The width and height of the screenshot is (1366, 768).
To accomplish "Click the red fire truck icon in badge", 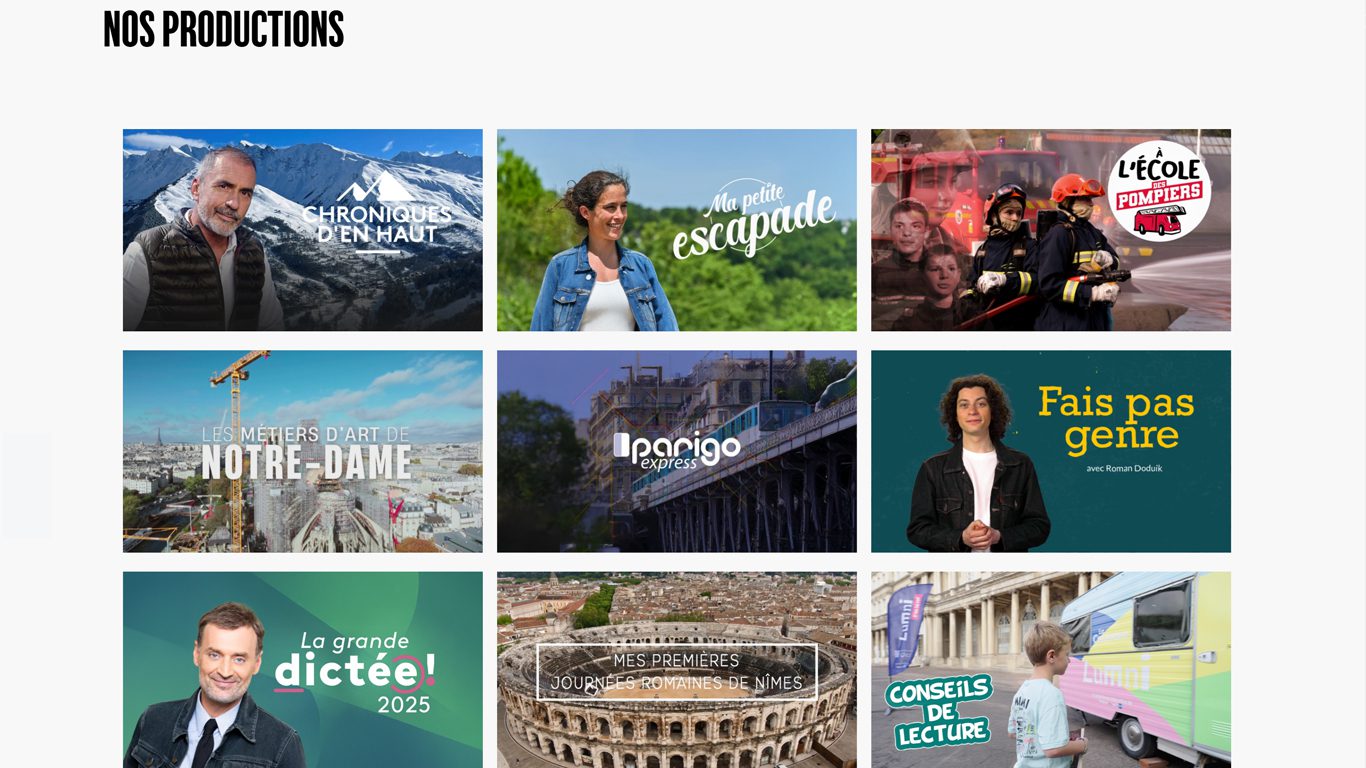I will pyautogui.click(x=1159, y=220).
